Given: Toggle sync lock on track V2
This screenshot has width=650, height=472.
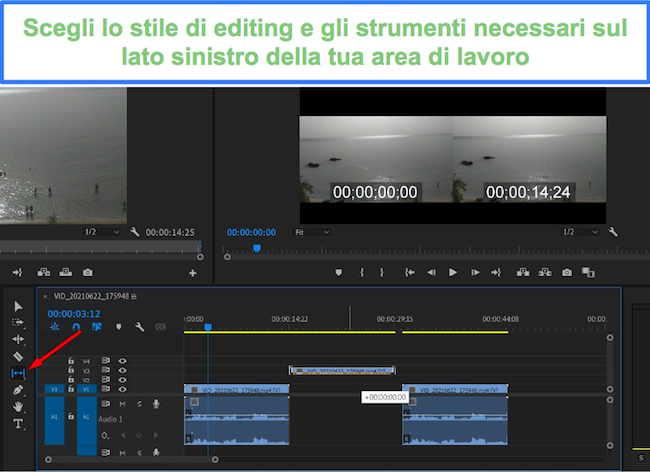Looking at the screenshot, I should (106, 380).
